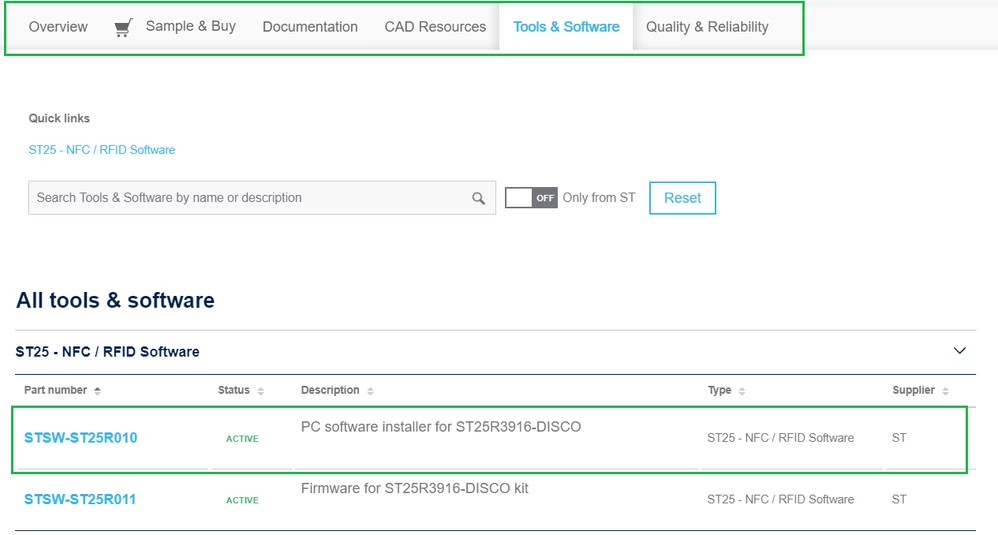Click ACTIVE status of STSW-ST25R011
This screenshot has height=535, width=998.
pyautogui.click(x=242, y=501)
